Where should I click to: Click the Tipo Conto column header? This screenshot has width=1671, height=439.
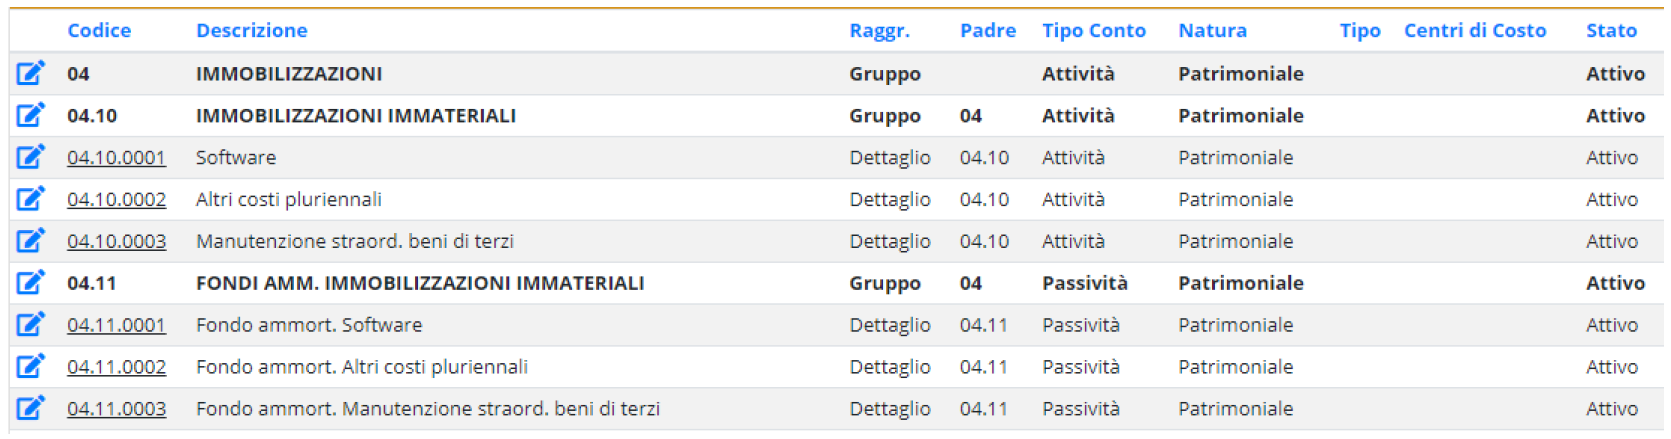[x=1093, y=31]
